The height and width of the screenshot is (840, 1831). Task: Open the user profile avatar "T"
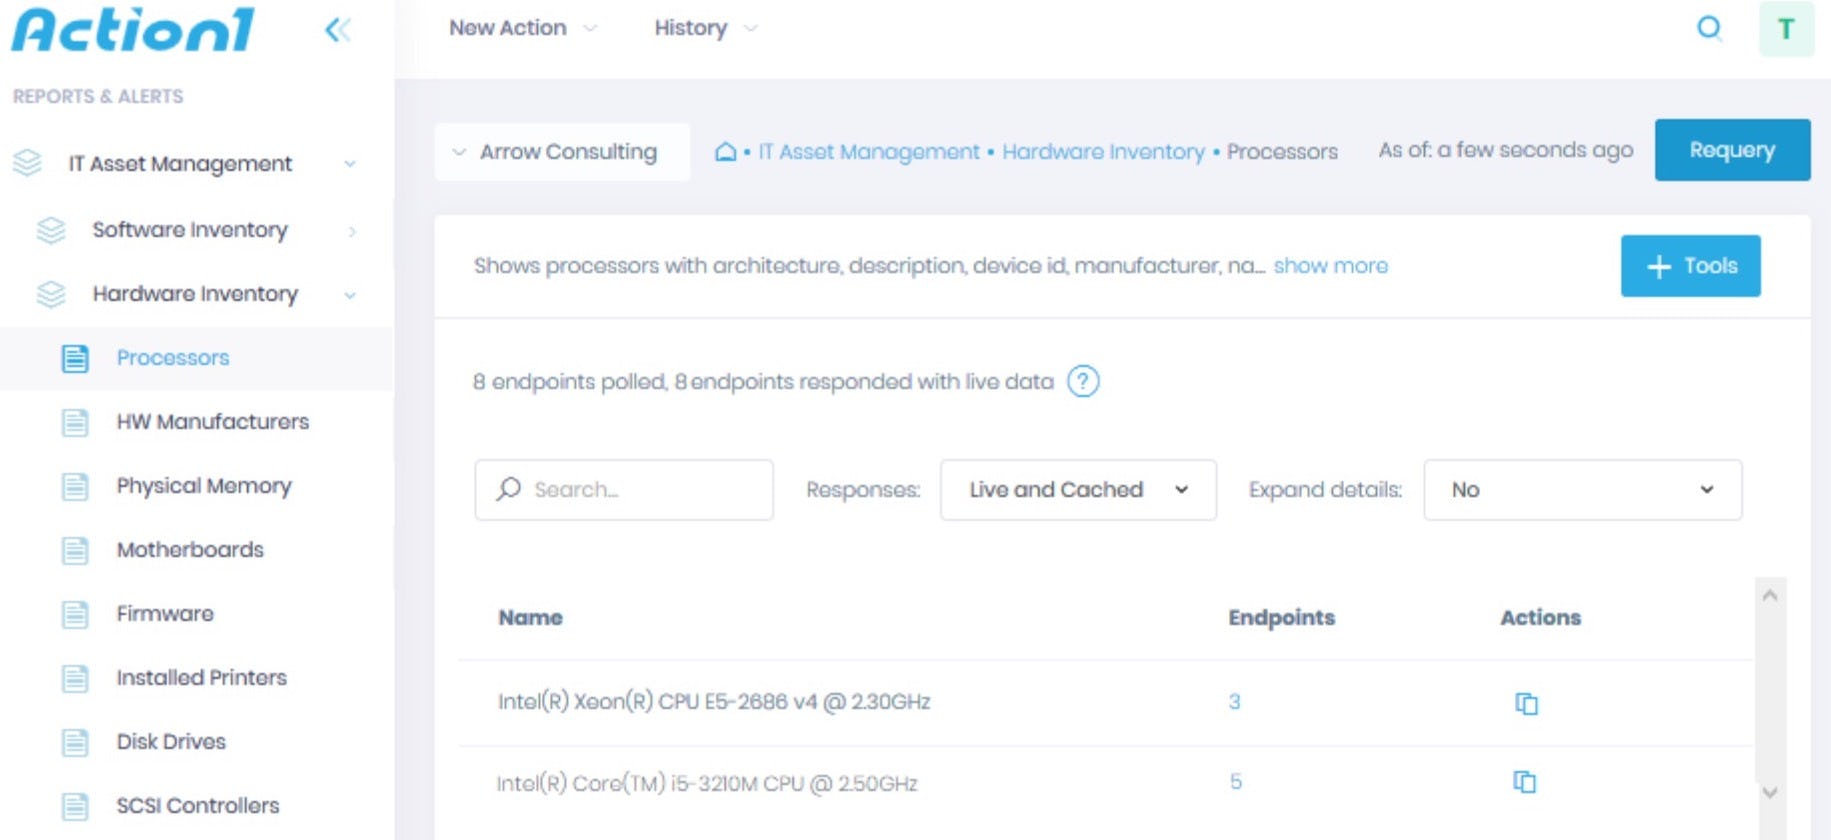tap(1786, 29)
